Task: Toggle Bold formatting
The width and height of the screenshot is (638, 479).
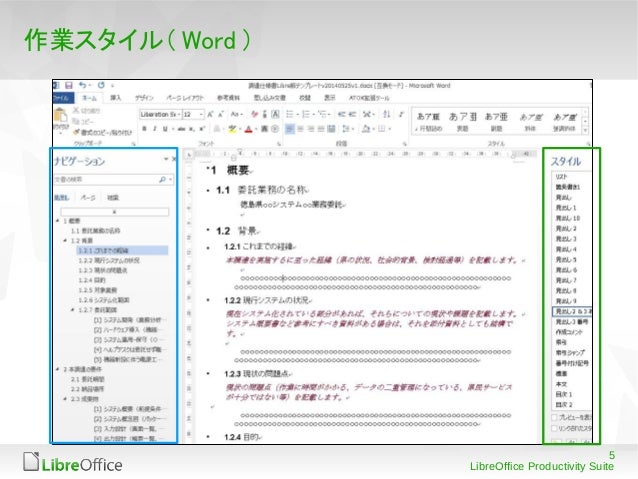Action: [x=144, y=129]
